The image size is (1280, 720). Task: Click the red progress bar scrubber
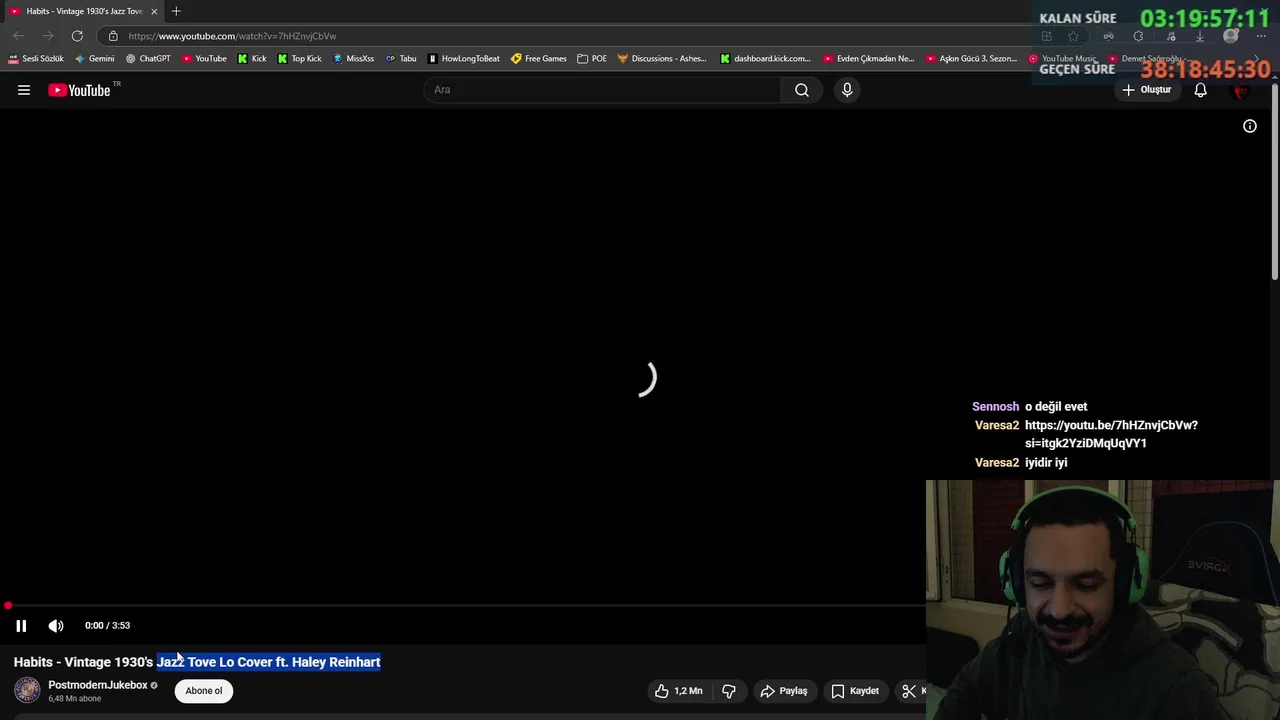[8, 606]
